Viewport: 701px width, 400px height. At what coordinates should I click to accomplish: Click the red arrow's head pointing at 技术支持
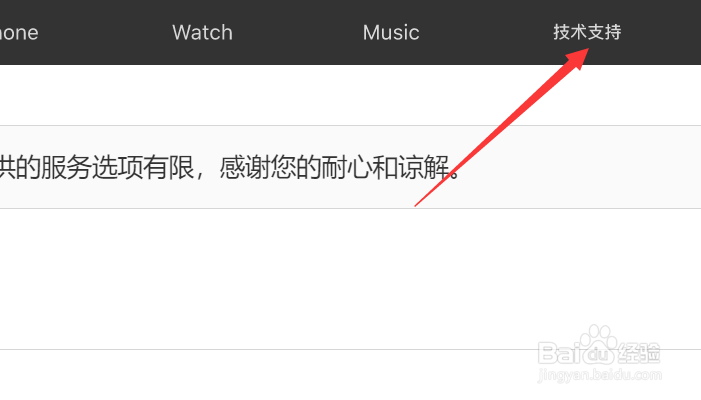578,58
